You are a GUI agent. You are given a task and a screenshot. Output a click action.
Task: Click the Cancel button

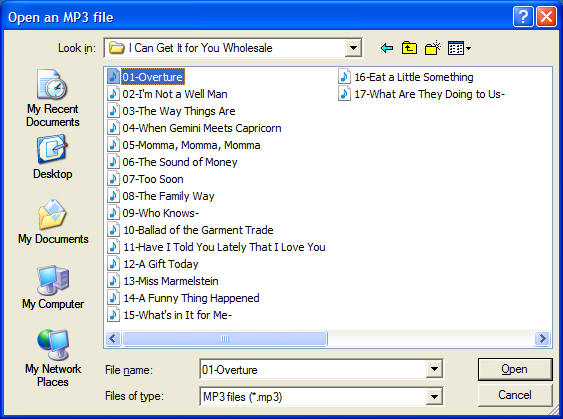coord(515,395)
